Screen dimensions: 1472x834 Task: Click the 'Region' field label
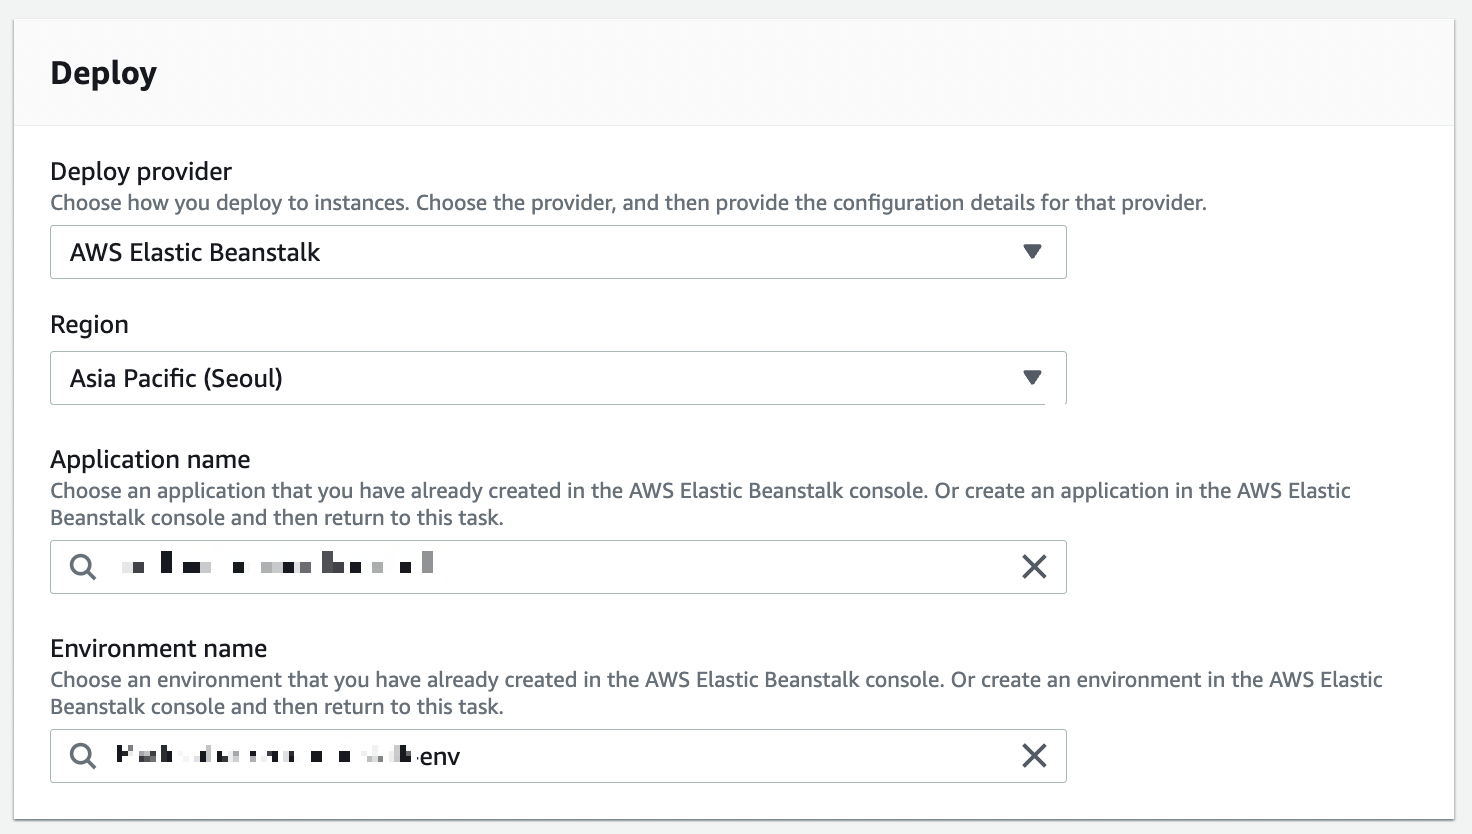coord(89,324)
